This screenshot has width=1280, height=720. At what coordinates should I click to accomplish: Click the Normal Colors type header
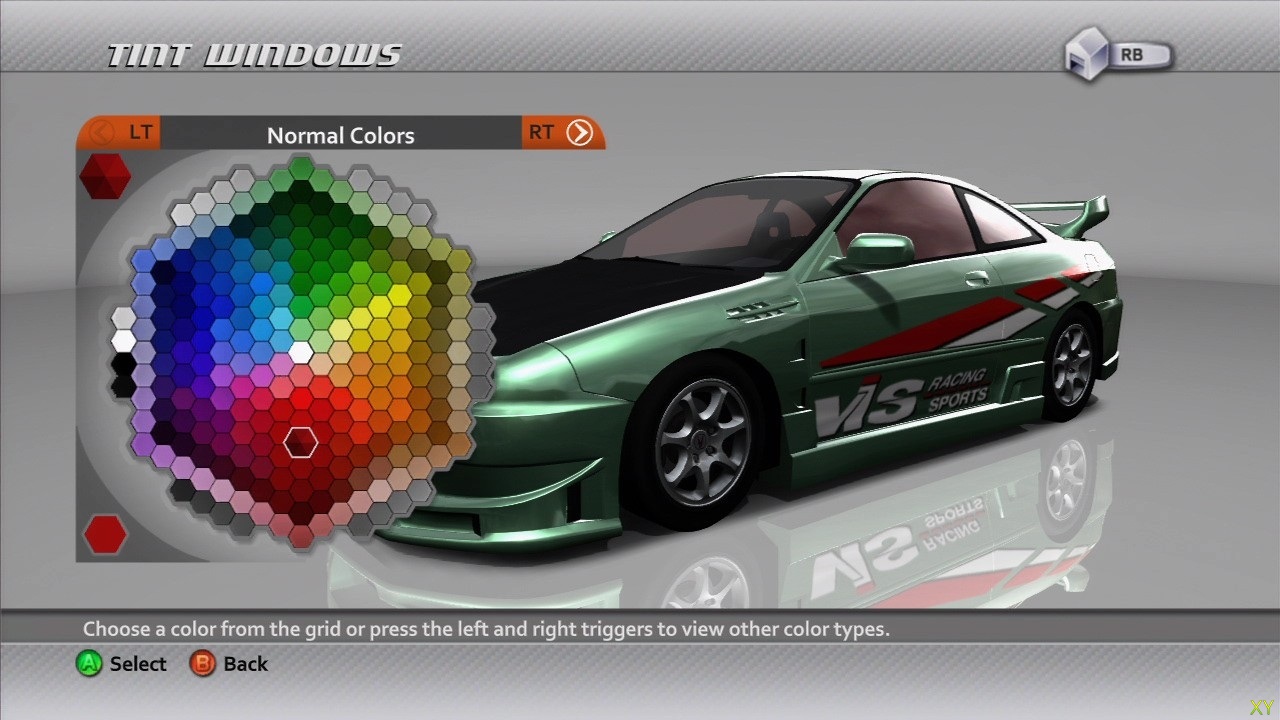click(340, 135)
